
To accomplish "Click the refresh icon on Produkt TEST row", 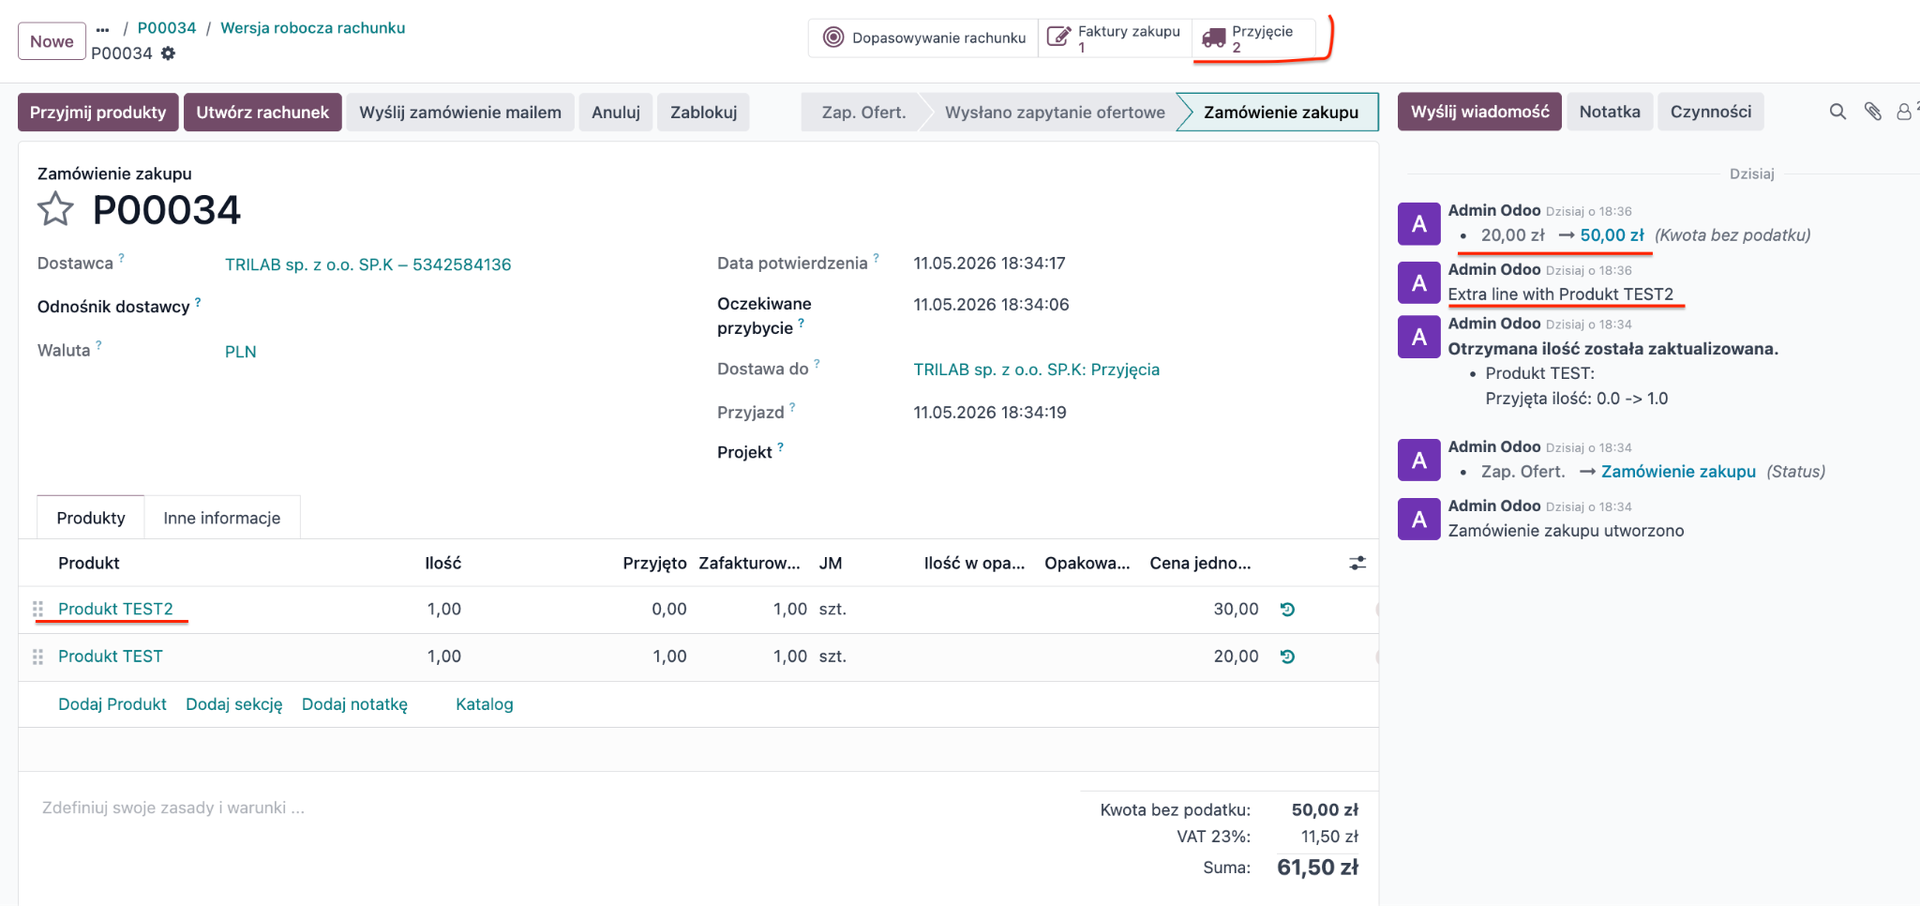I will click(1288, 657).
